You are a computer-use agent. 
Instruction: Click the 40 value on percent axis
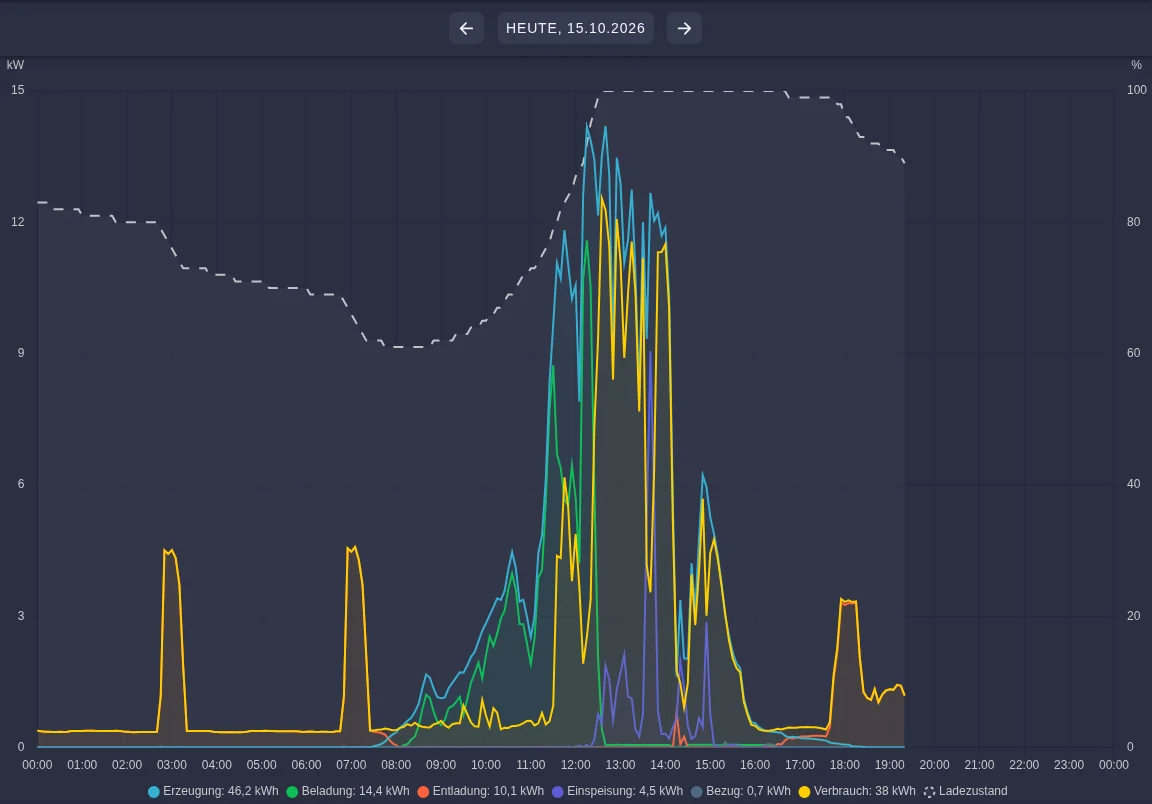[1134, 484]
